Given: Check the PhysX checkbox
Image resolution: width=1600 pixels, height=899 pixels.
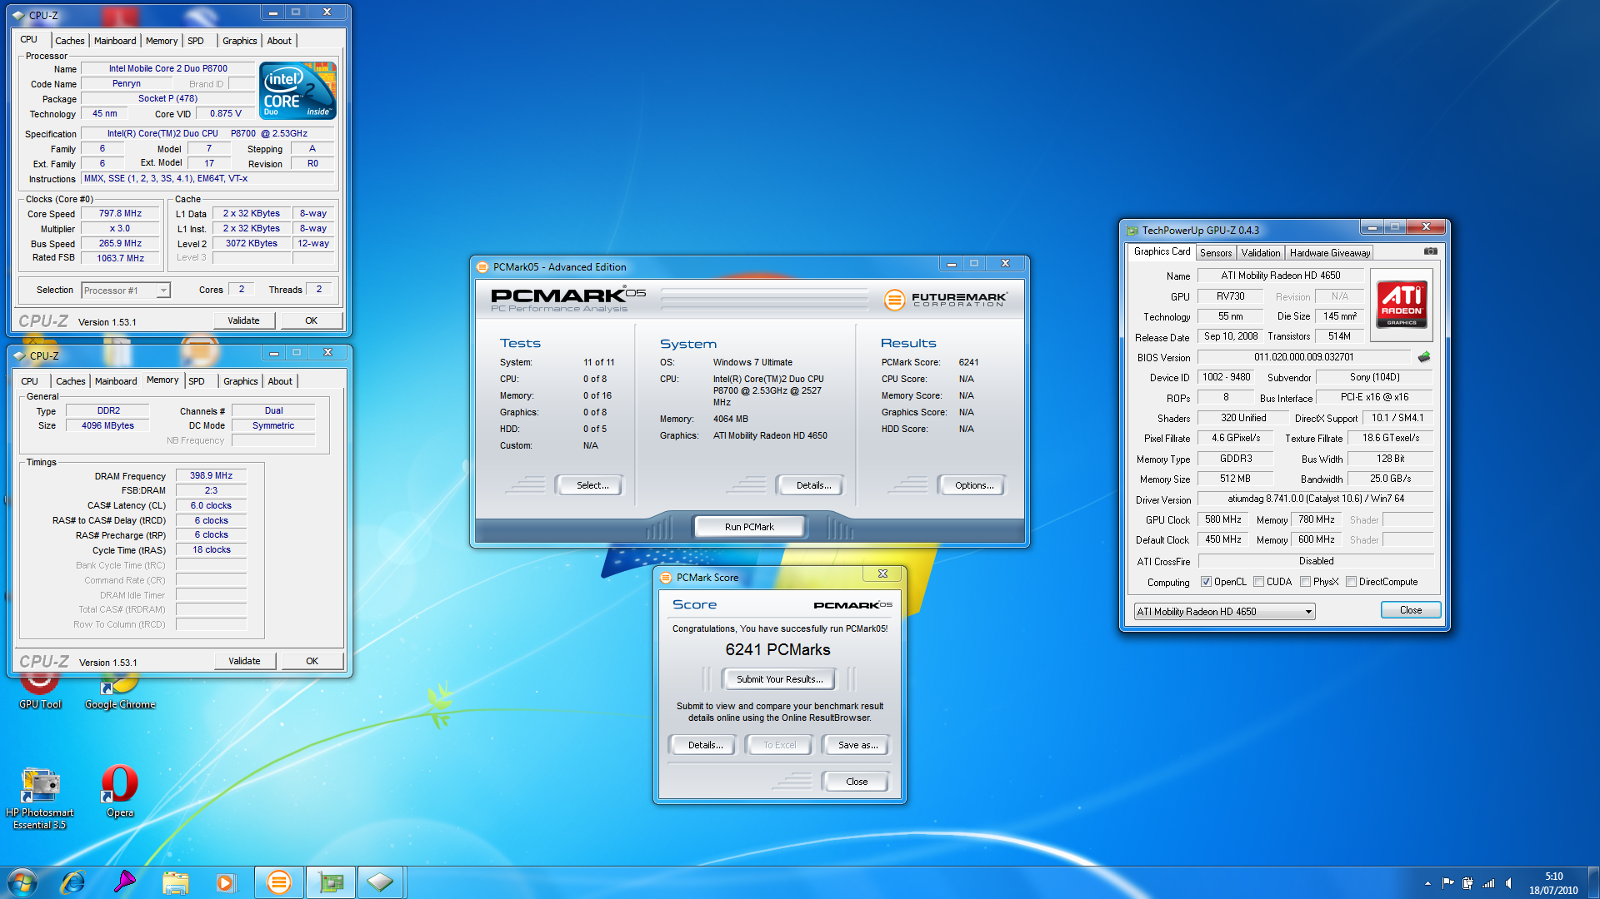Looking at the screenshot, I should pyautogui.click(x=1305, y=582).
